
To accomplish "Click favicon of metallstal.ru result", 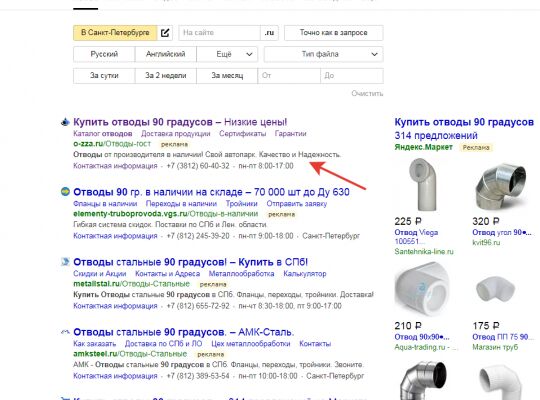I will 65,262.
